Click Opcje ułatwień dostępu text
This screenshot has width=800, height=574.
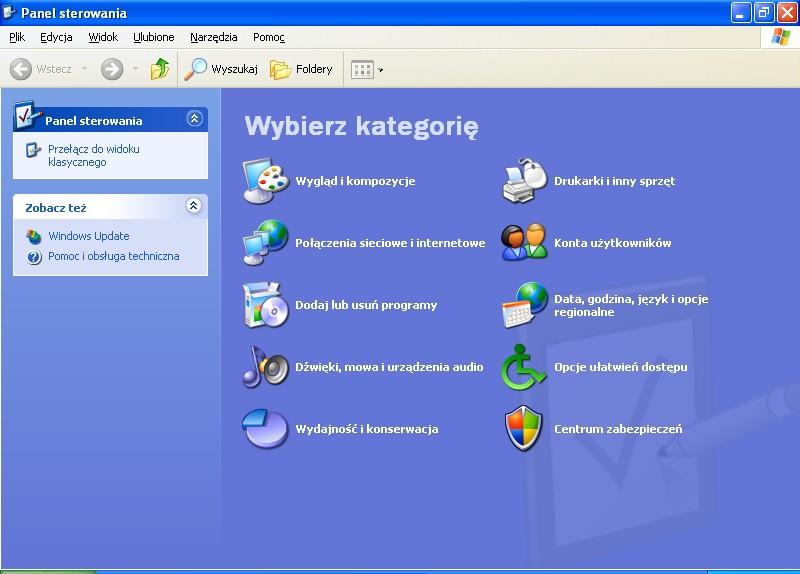pyautogui.click(x=620, y=367)
